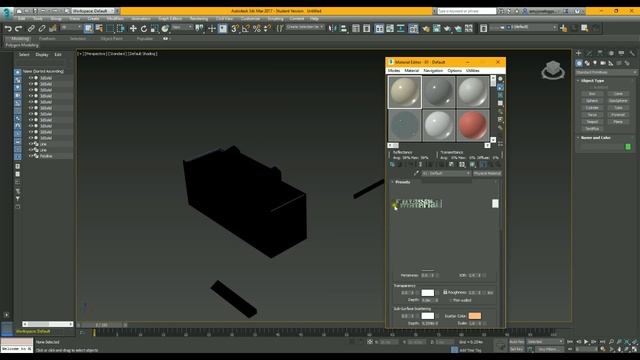Screen dimensions: 640x360
Task: Toggle visibility eye of the Polyline object
Action: tap(31, 156)
